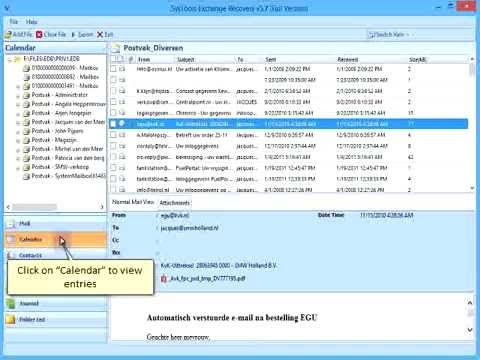Viewport: 480px width, 360px height.
Task: Sort by the Size(KB) column header
Action: [x=417, y=59]
